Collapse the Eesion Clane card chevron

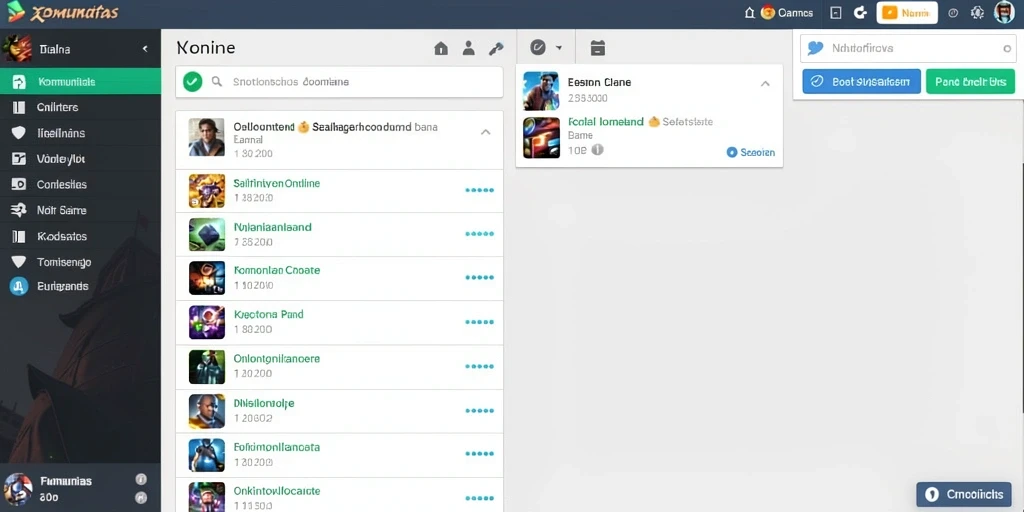765,84
